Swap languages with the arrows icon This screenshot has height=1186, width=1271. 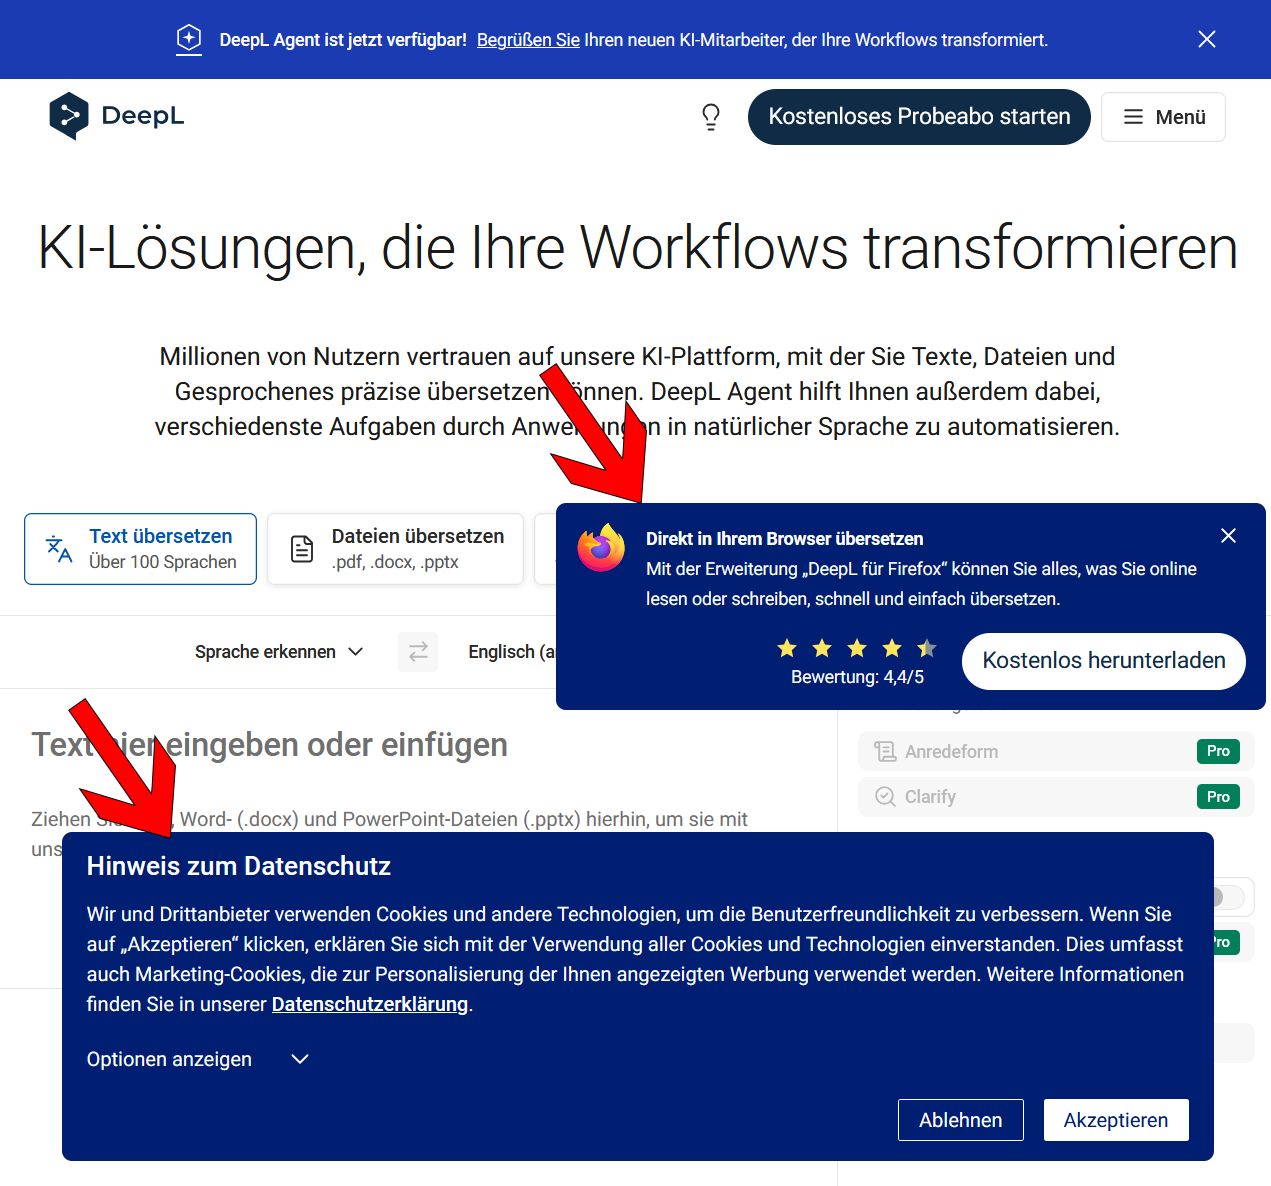click(418, 651)
